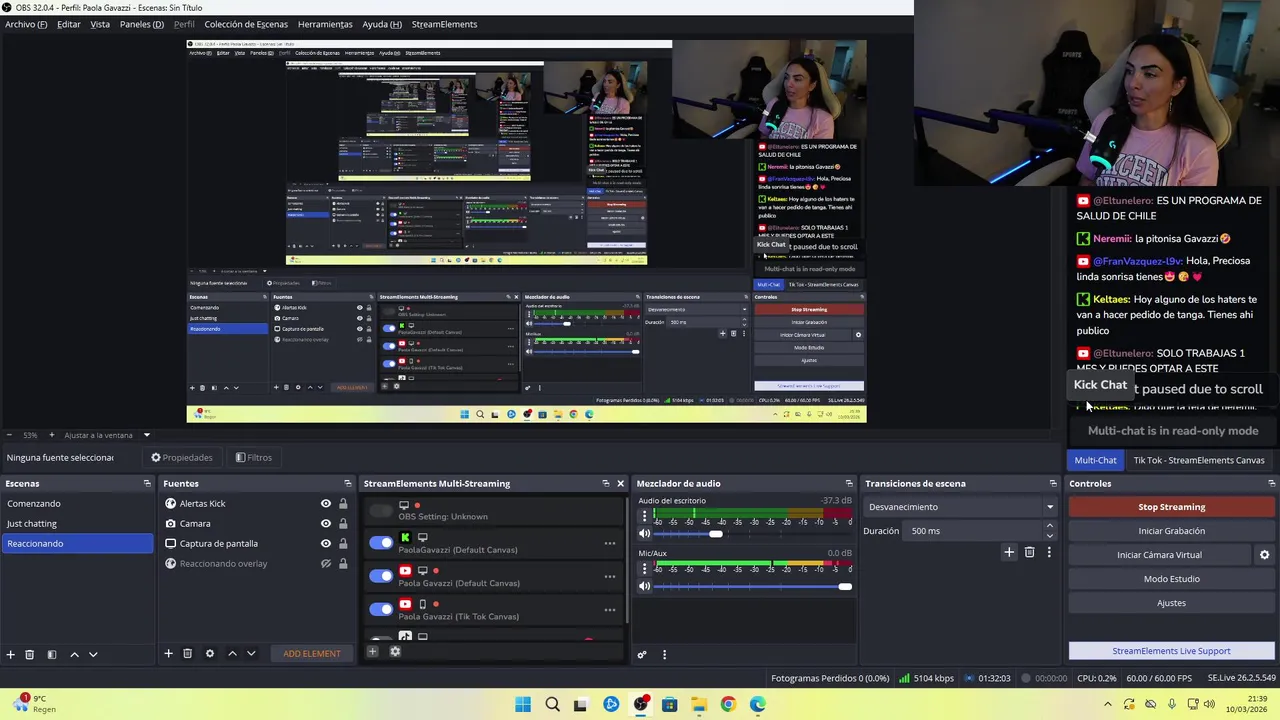Open the Editar menu

click(69, 24)
